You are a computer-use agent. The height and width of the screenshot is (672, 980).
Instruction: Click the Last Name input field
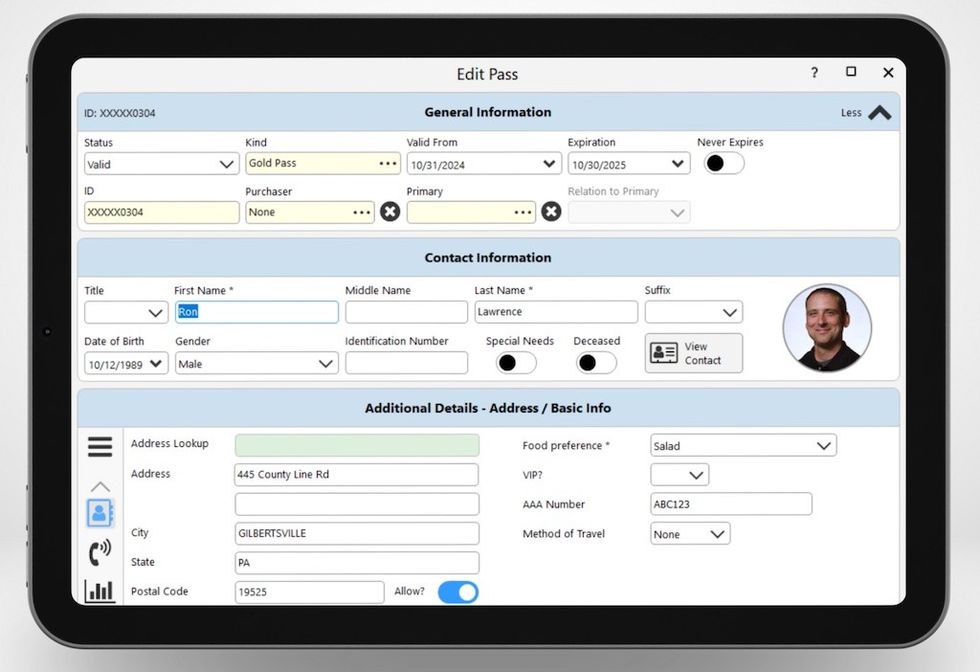coord(555,312)
